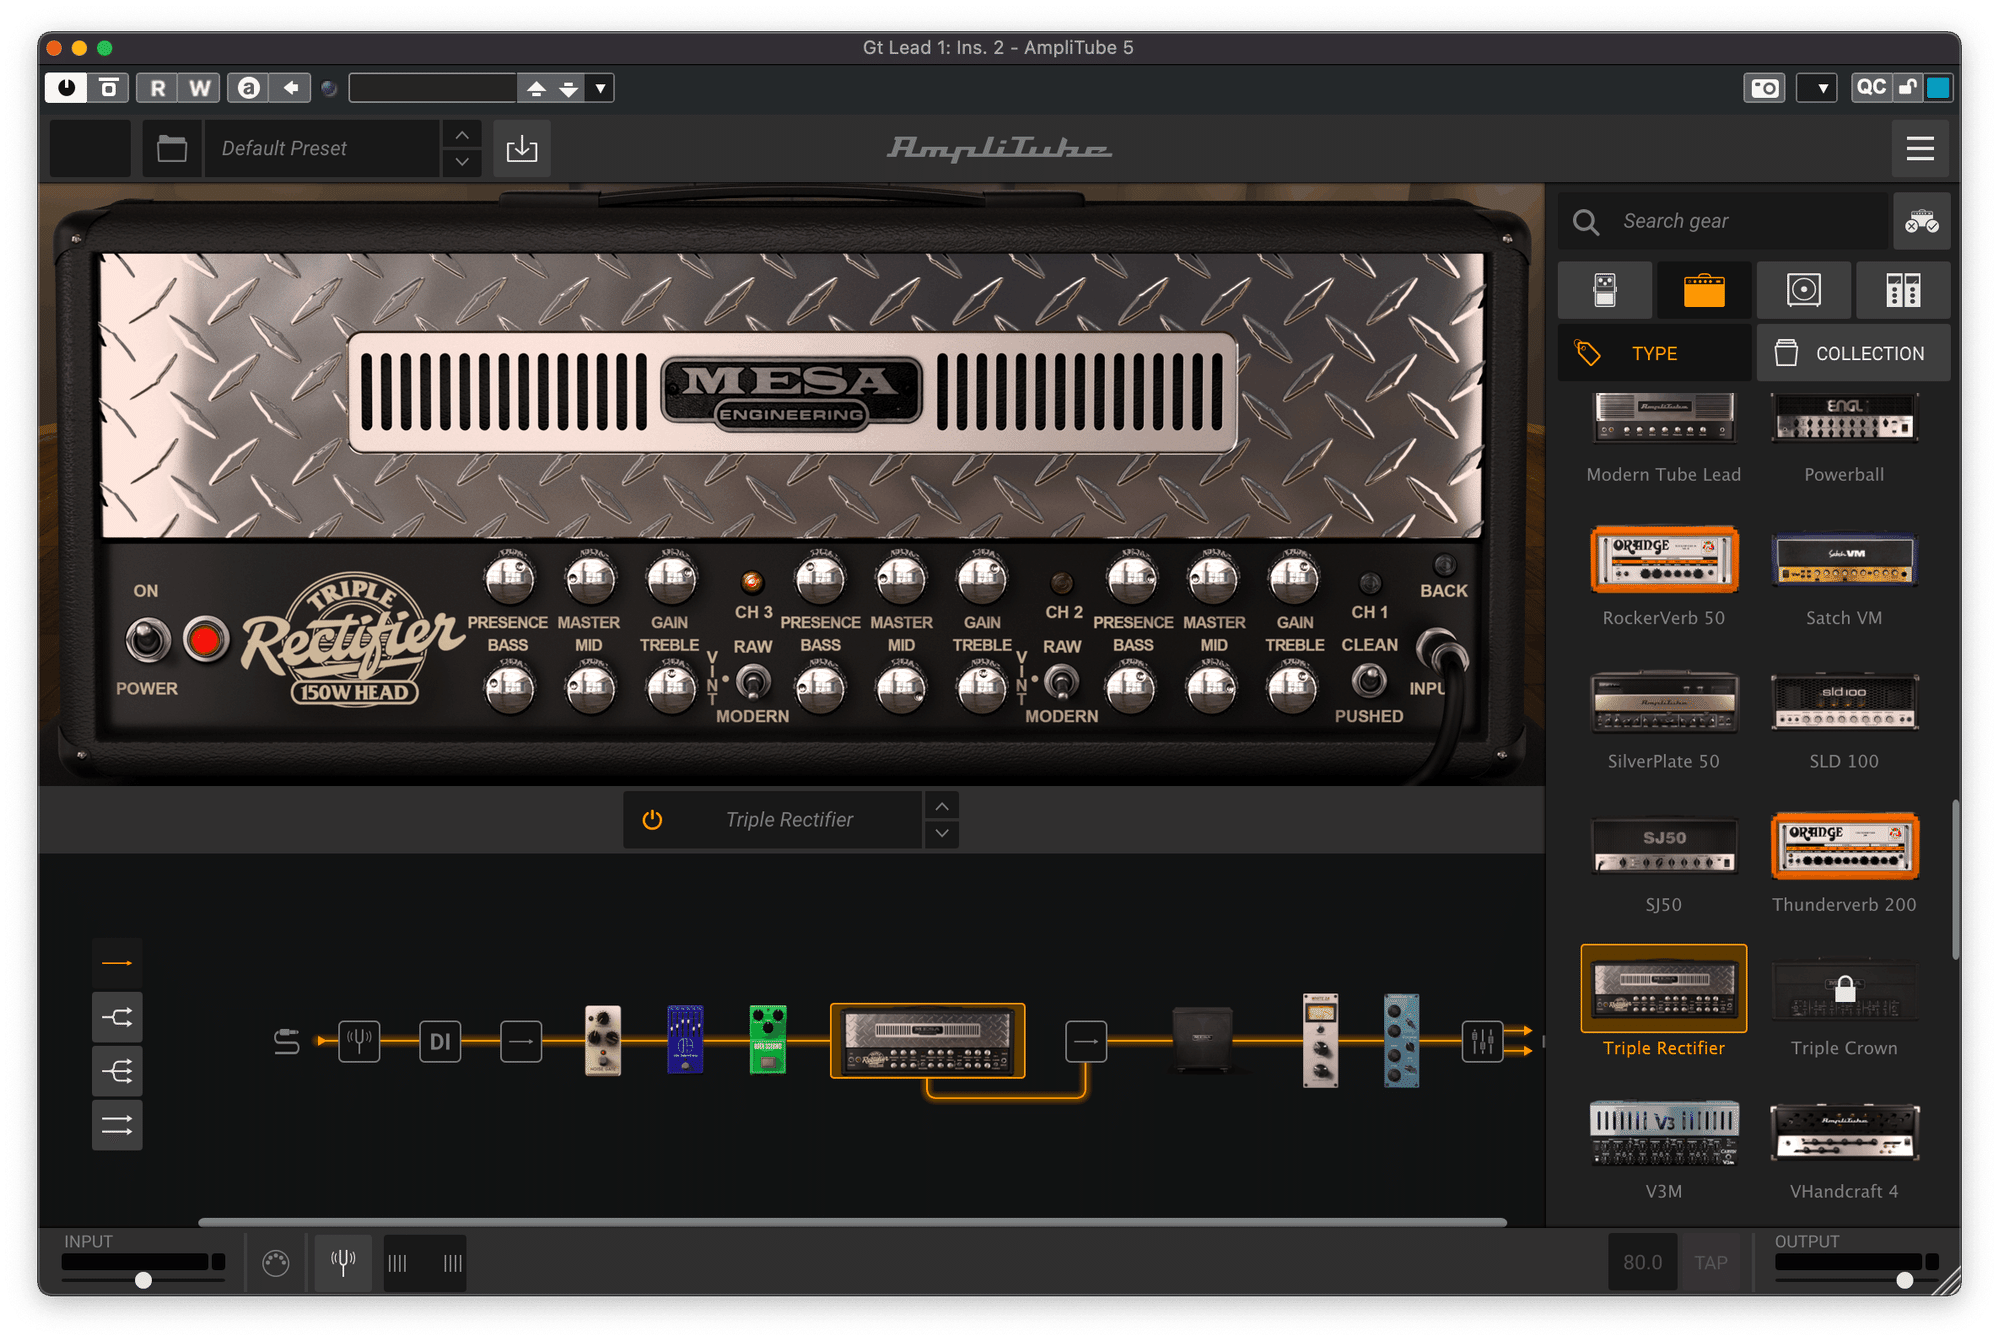
Task: Save the preset with download icon
Action: pyautogui.click(x=521, y=149)
